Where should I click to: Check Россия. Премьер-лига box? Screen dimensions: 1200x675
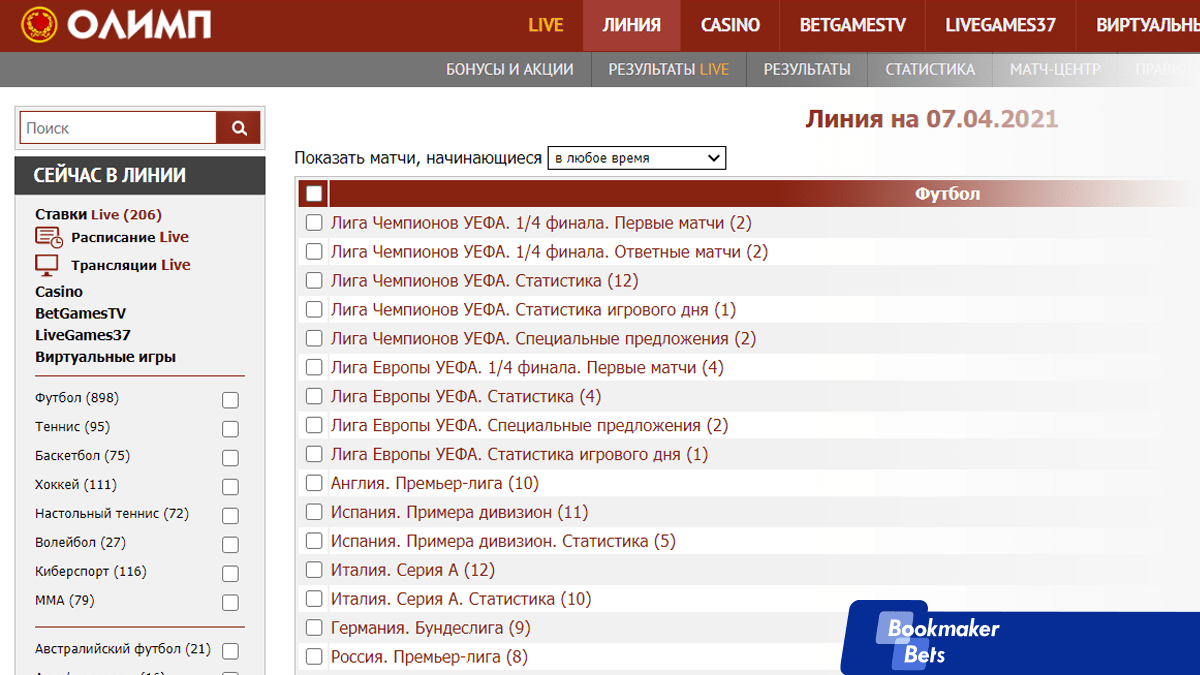coord(314,658)
